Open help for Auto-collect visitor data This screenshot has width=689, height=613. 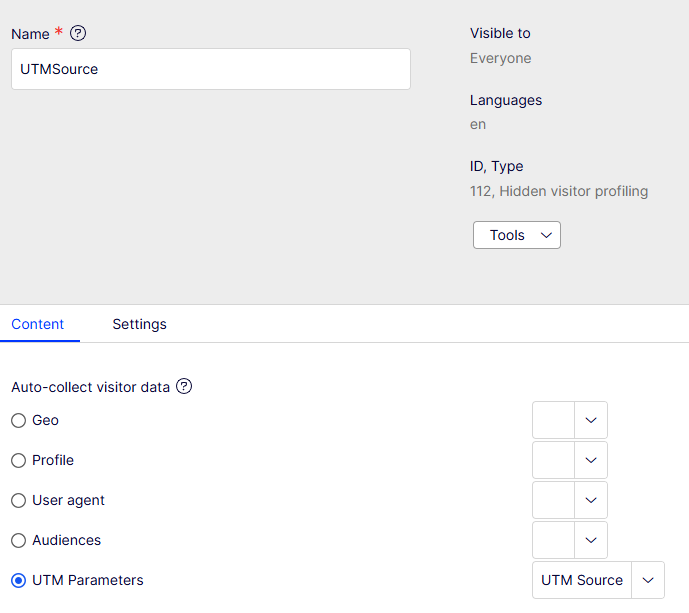[x=184, y=387]
